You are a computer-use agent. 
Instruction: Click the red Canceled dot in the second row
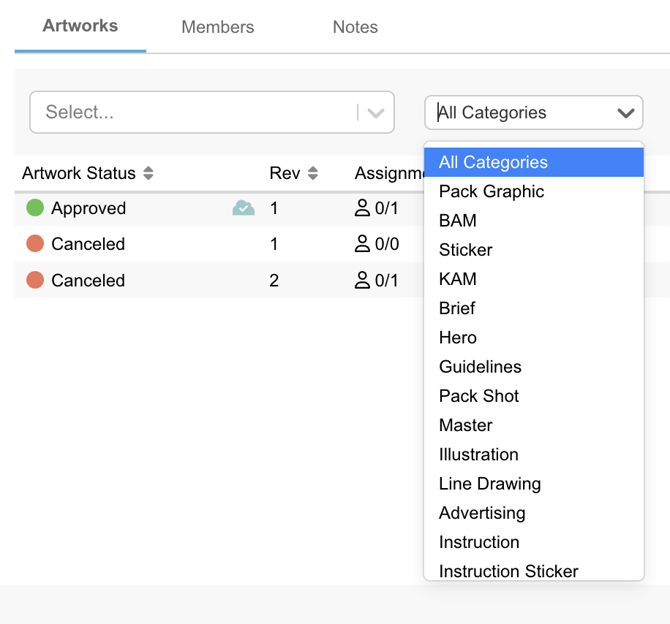tap(35, 244)
